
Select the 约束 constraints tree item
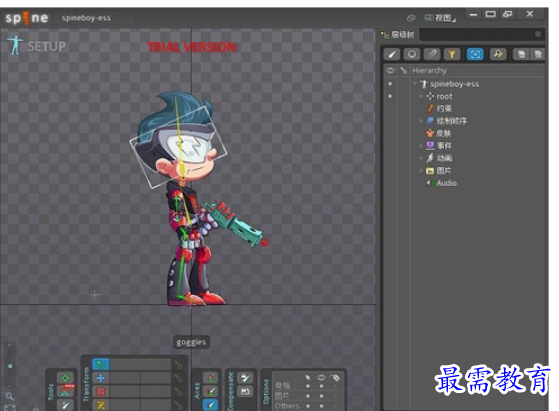coord(439,108)
